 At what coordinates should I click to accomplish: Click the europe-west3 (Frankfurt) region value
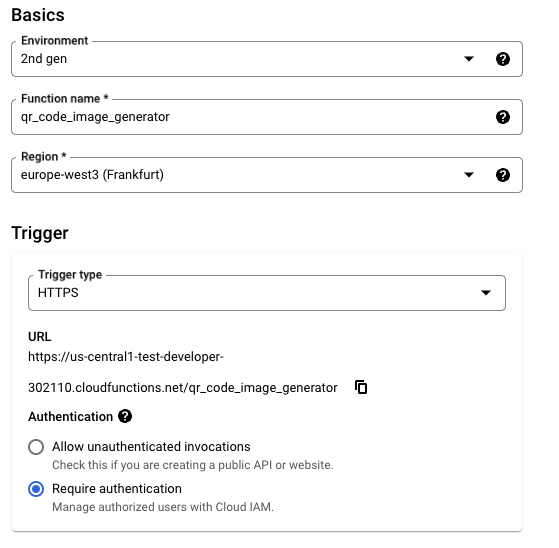pos(92,175)
